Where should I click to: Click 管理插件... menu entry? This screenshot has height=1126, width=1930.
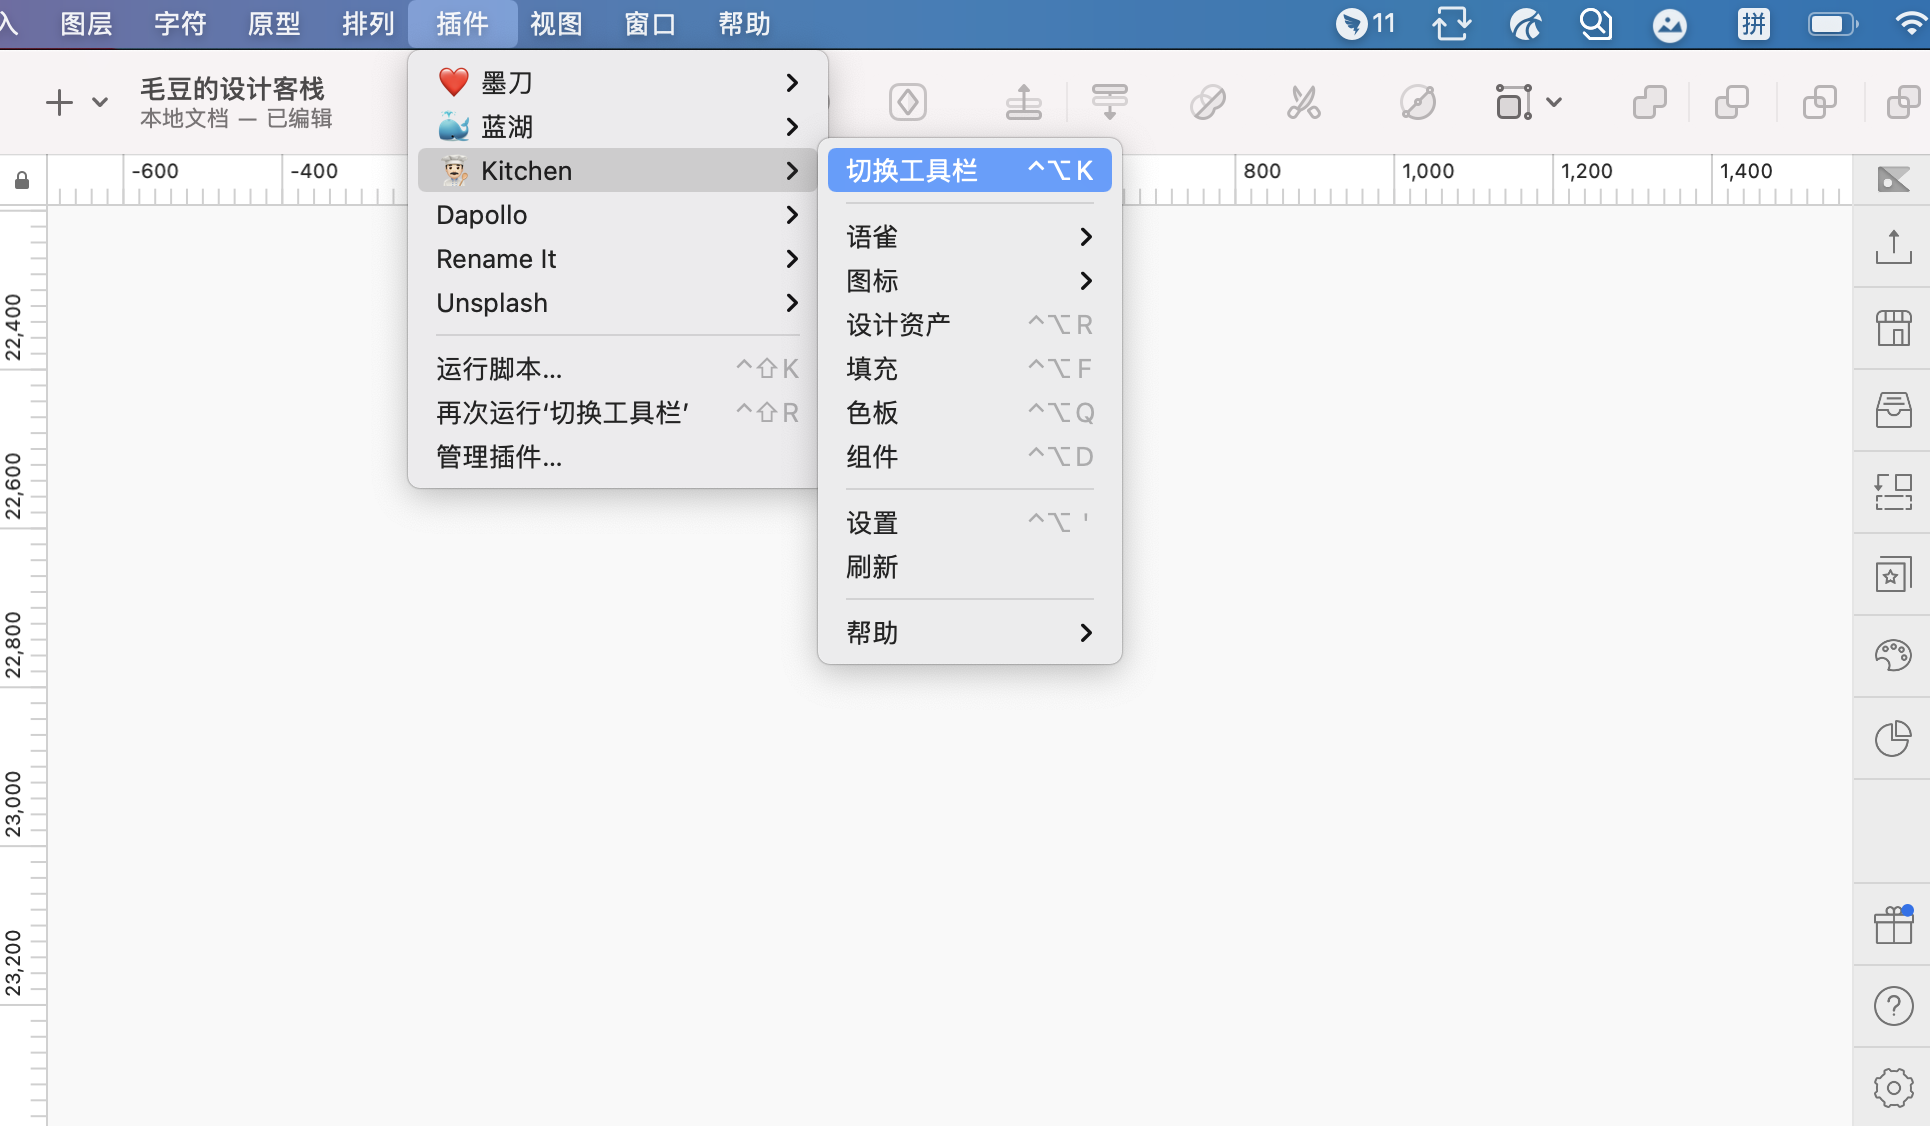499,457
